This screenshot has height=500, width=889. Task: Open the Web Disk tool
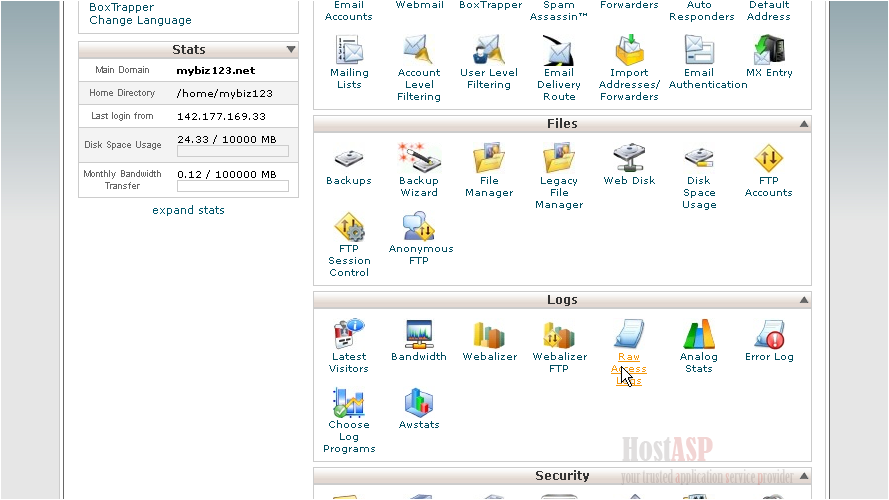[629, 158]
